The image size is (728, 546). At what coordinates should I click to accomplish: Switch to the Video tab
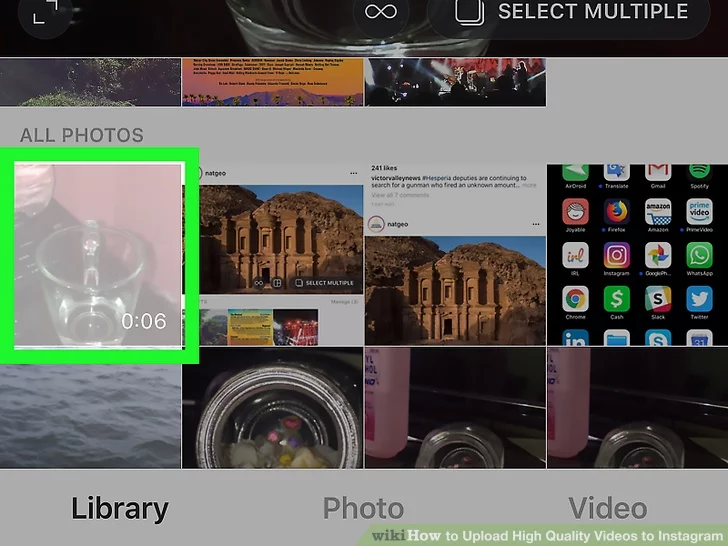608,508
